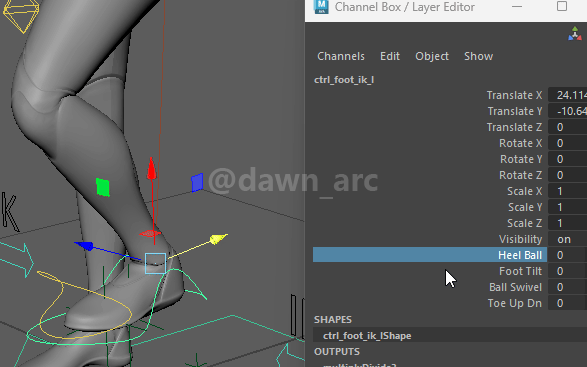
Task: Click the Visibility 'on' value field
Action: coord(567,239)
